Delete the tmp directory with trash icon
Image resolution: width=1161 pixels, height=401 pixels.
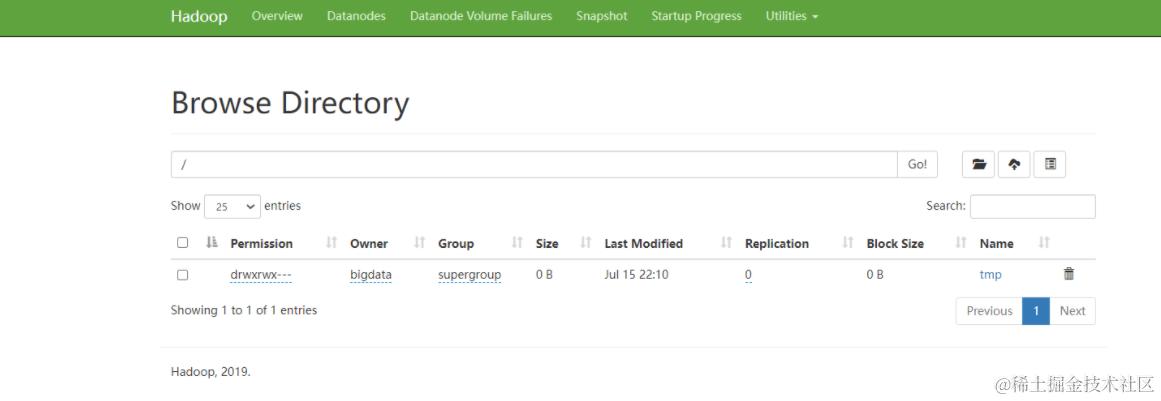(x=1068, y=274)
